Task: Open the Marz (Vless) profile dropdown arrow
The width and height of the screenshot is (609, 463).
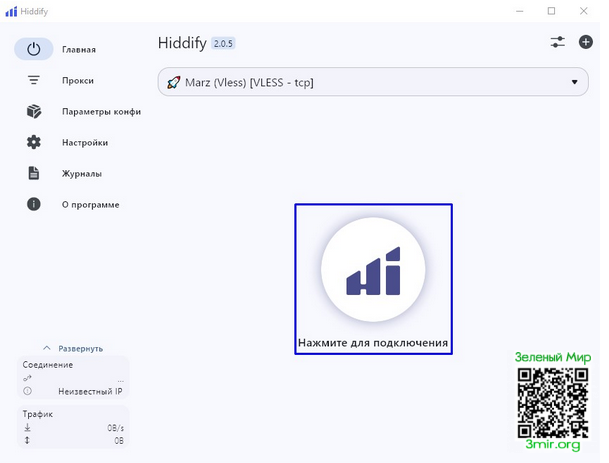Action: (574, 82)
